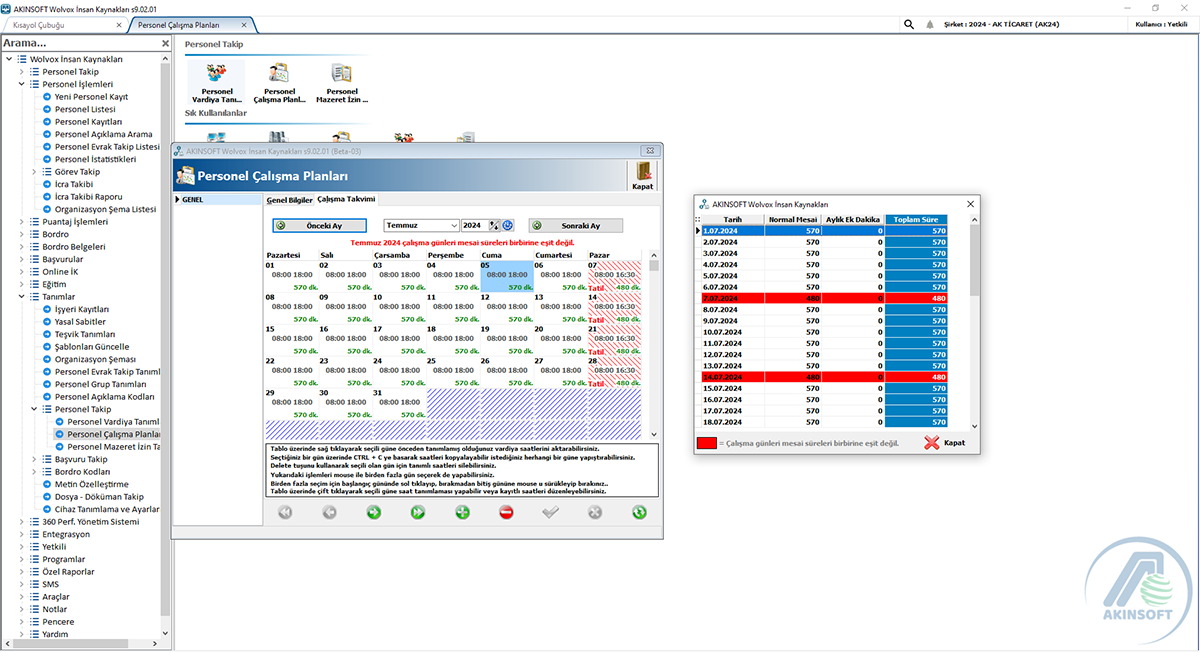1200x653 pixels.
Task: Click the green plus add icon
Action: coord(462,511)
